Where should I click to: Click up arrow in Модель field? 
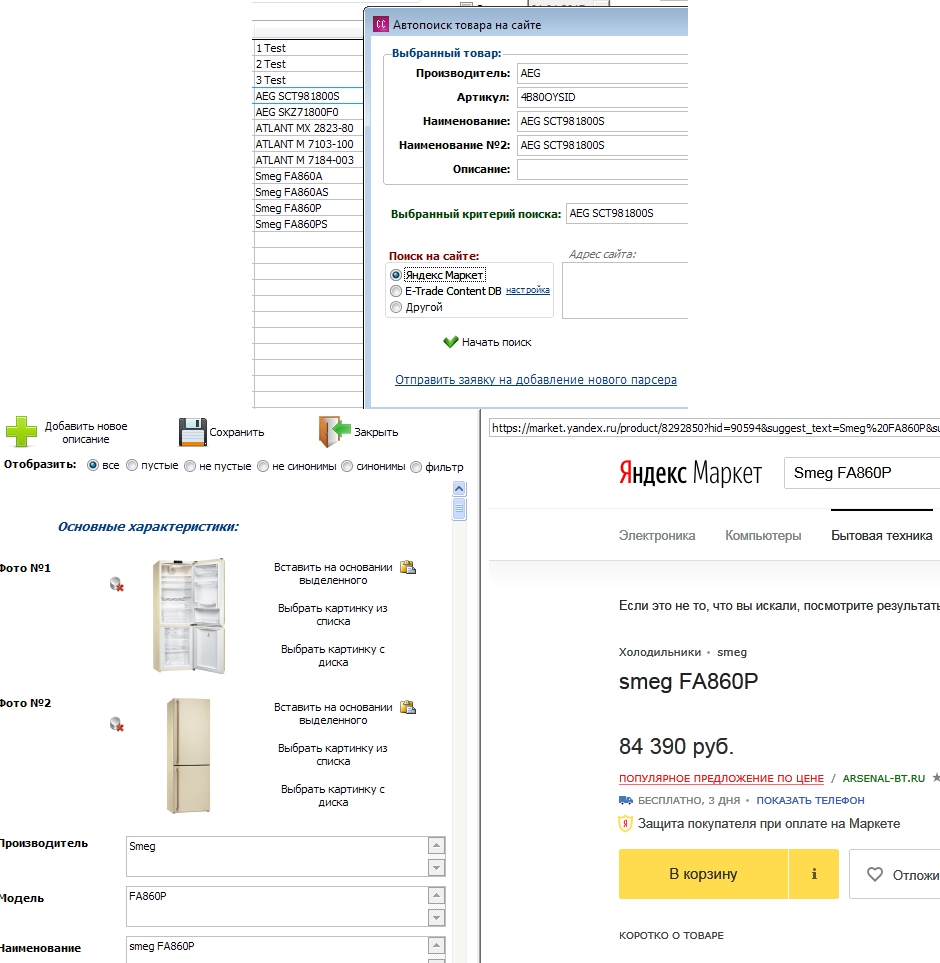point(436,896)
